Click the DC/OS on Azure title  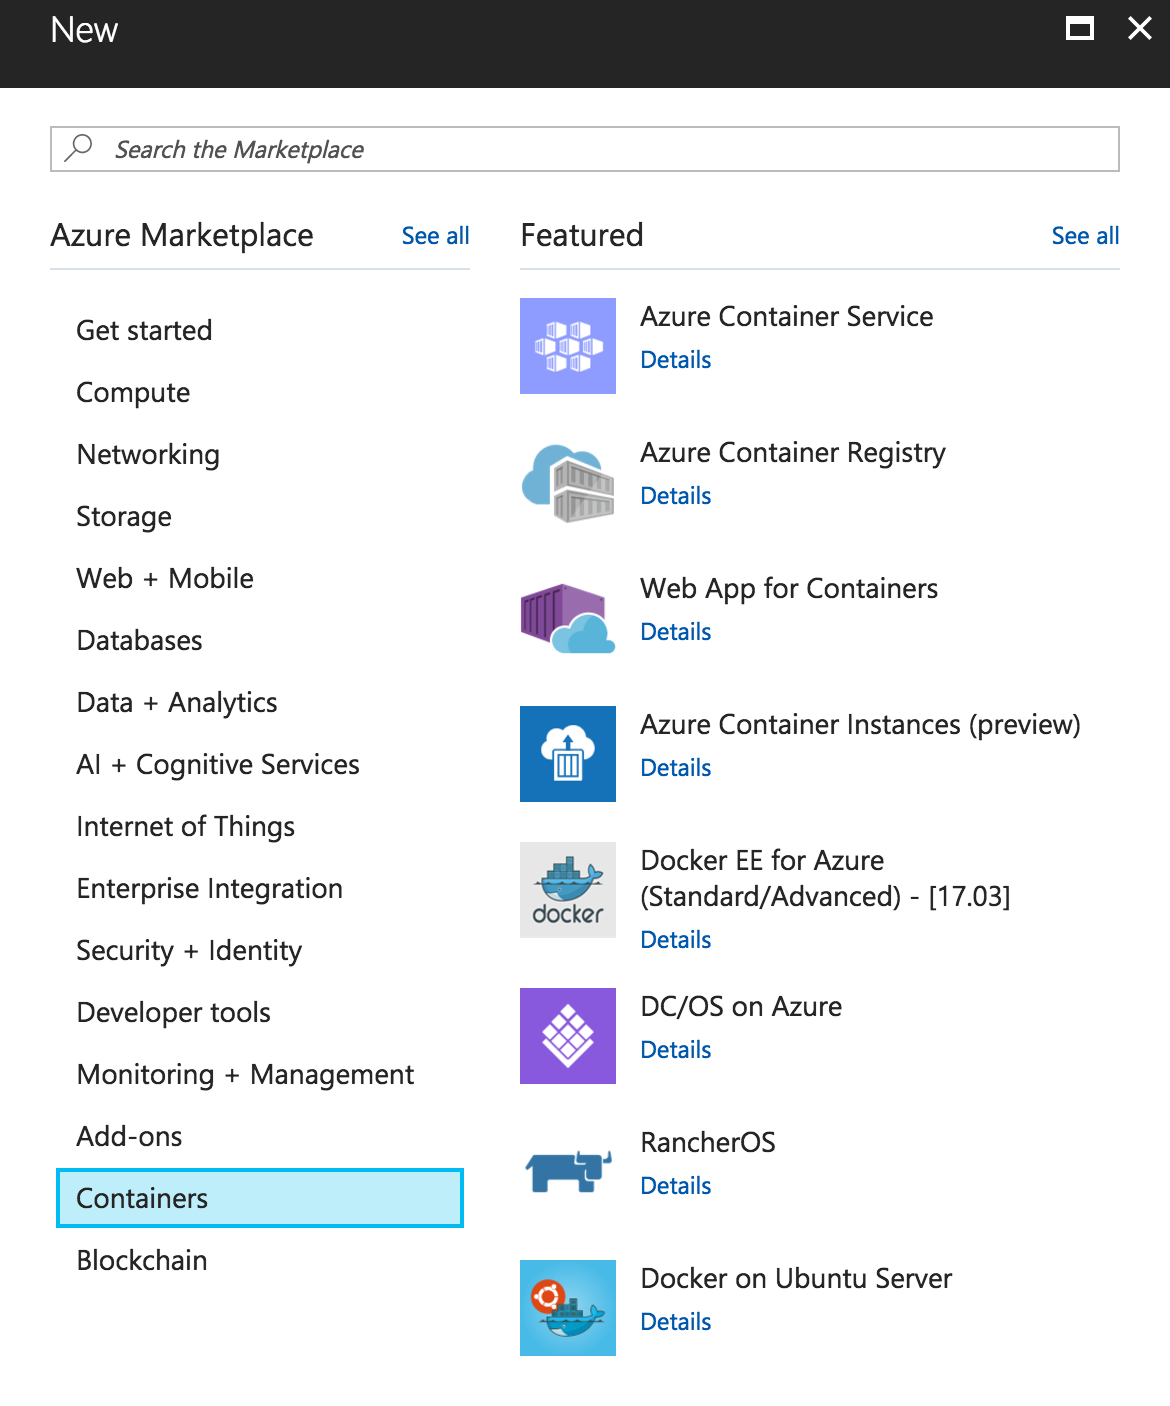(x=741, y=1006)
